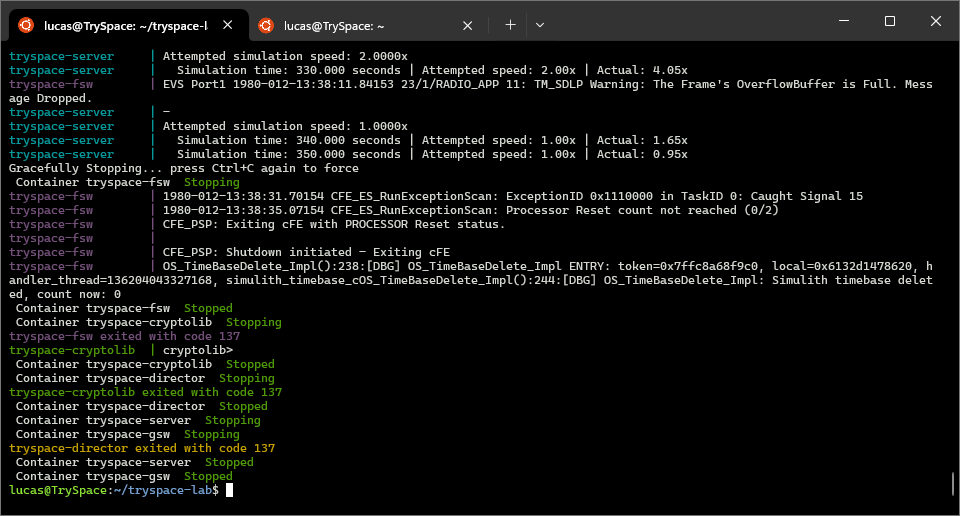
Task: Click 'Container tryspace-cryptolib Stopping' line
Action: [149, 323]
